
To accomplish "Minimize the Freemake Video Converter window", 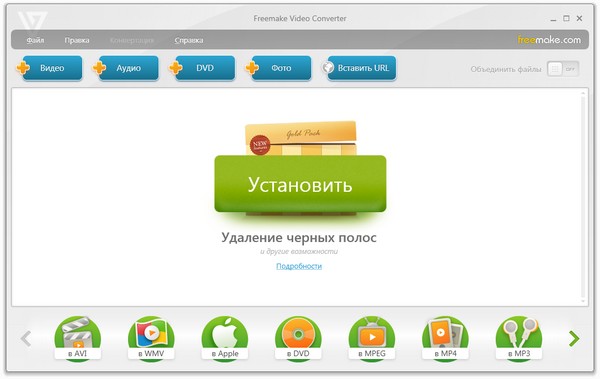I will tap(553, 19).
